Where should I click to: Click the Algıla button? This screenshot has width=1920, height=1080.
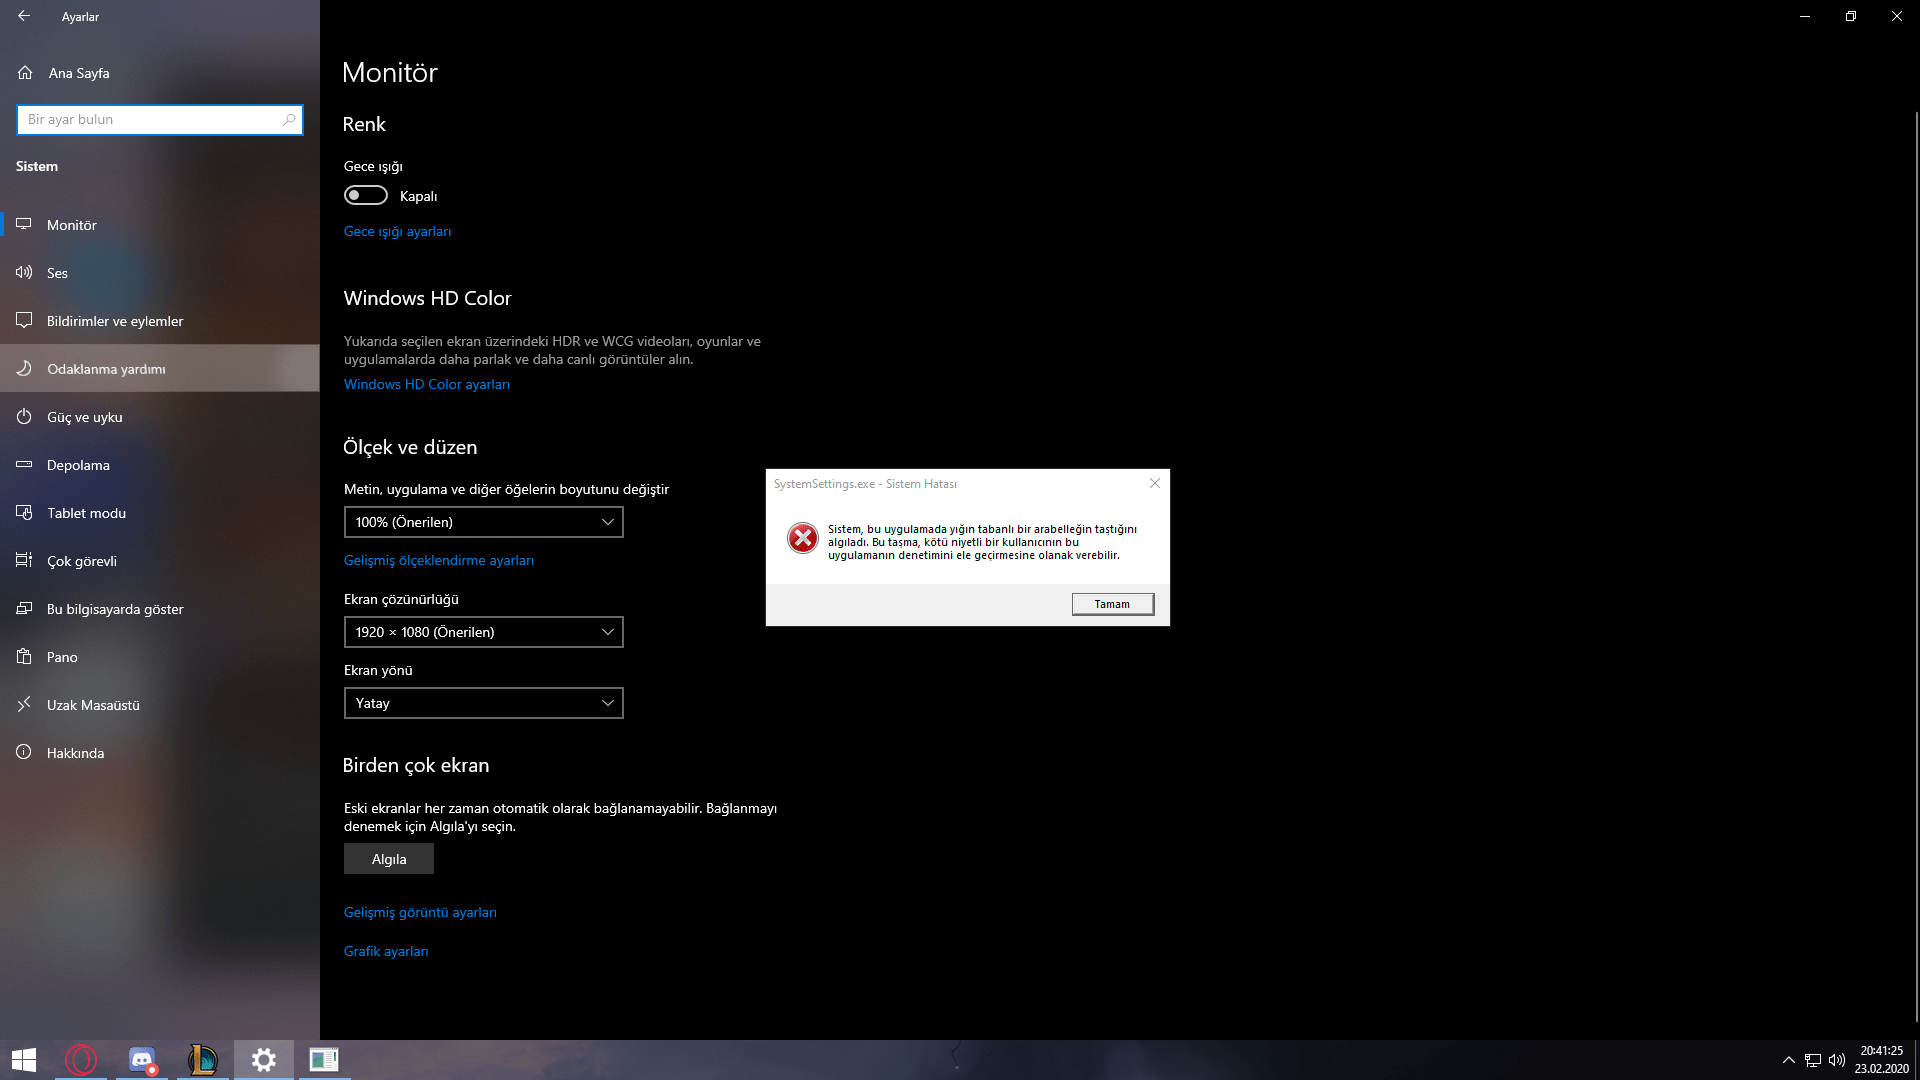pos(388,859)
